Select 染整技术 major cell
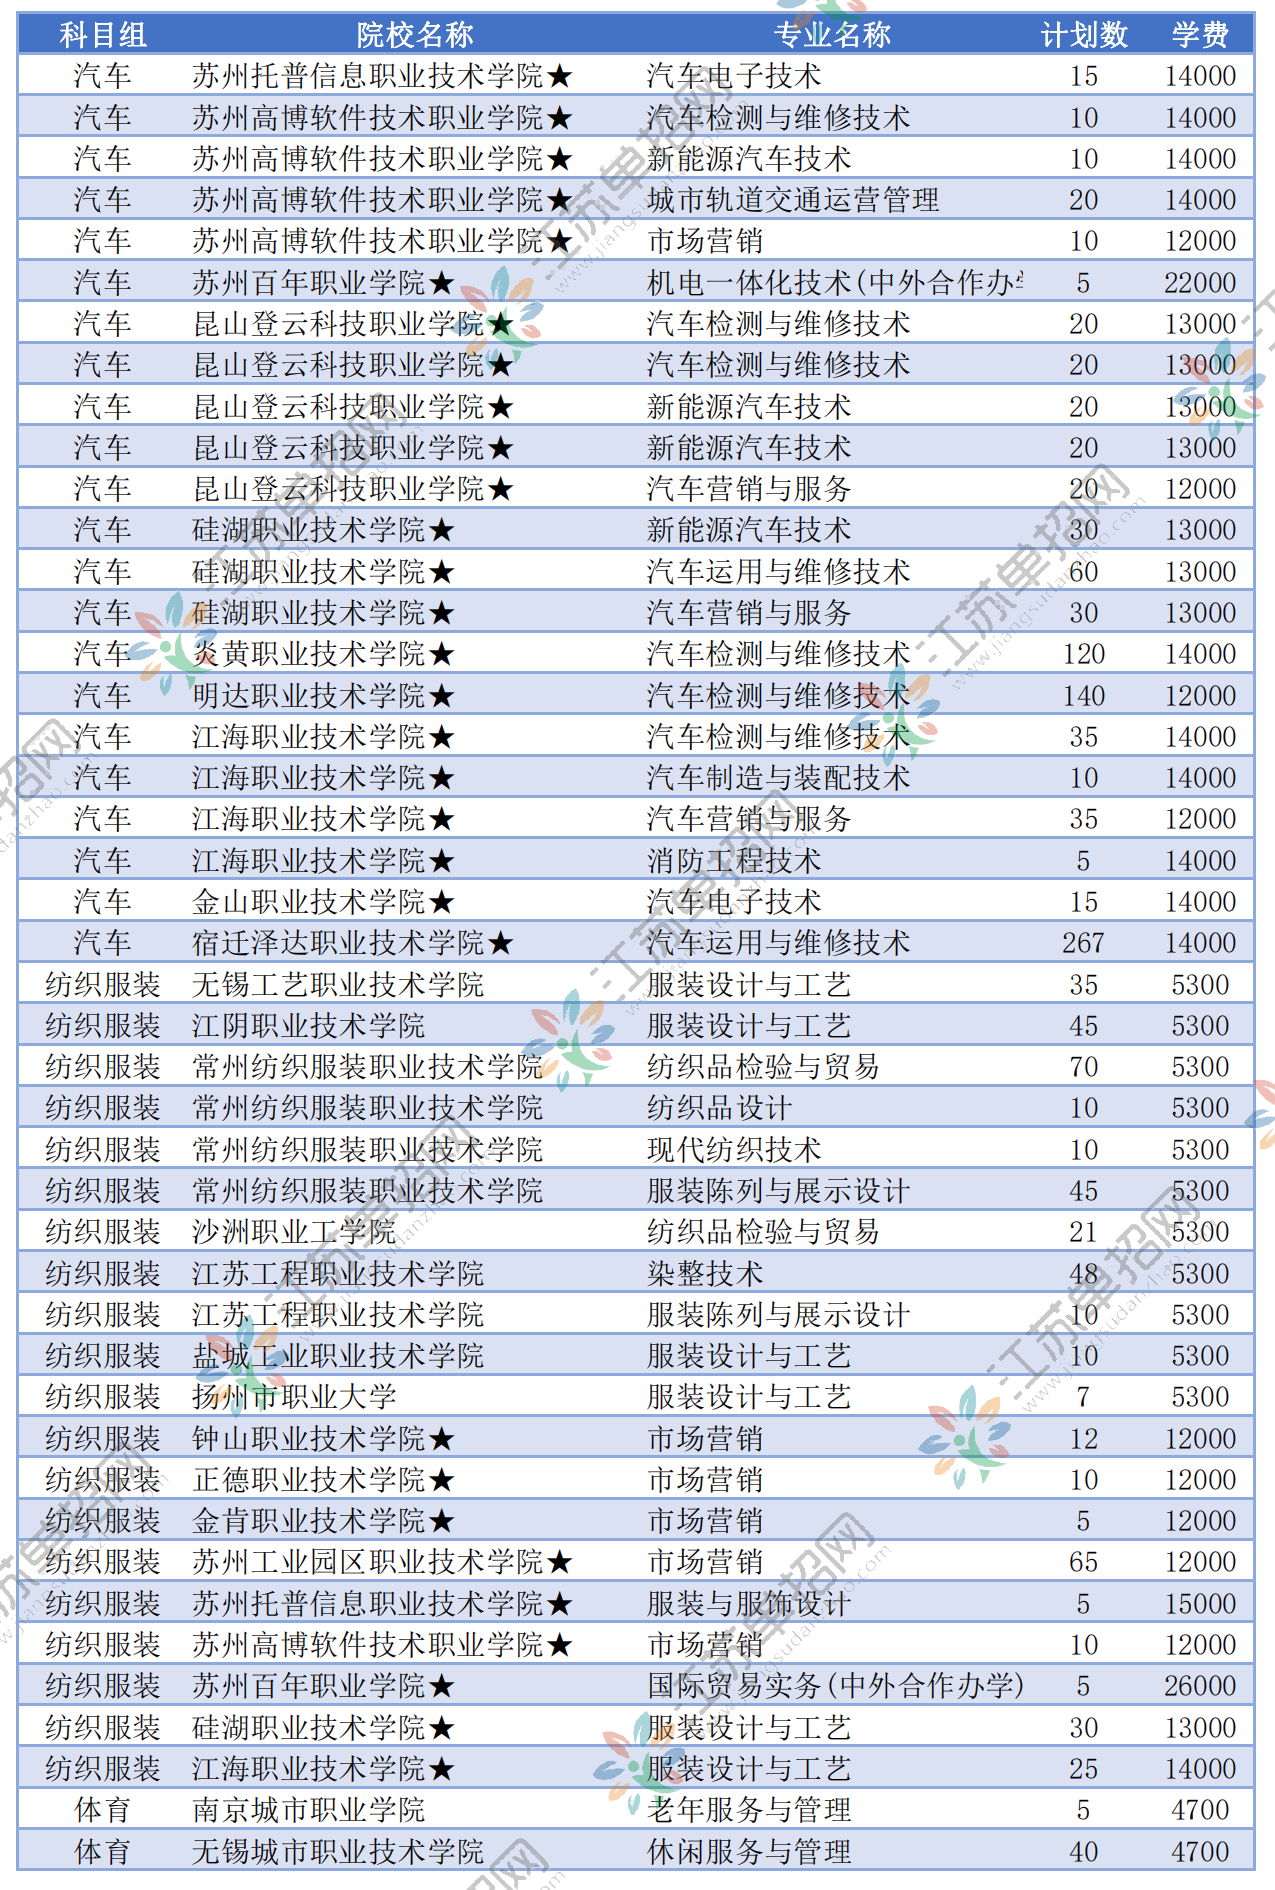 coord(705,1274)
